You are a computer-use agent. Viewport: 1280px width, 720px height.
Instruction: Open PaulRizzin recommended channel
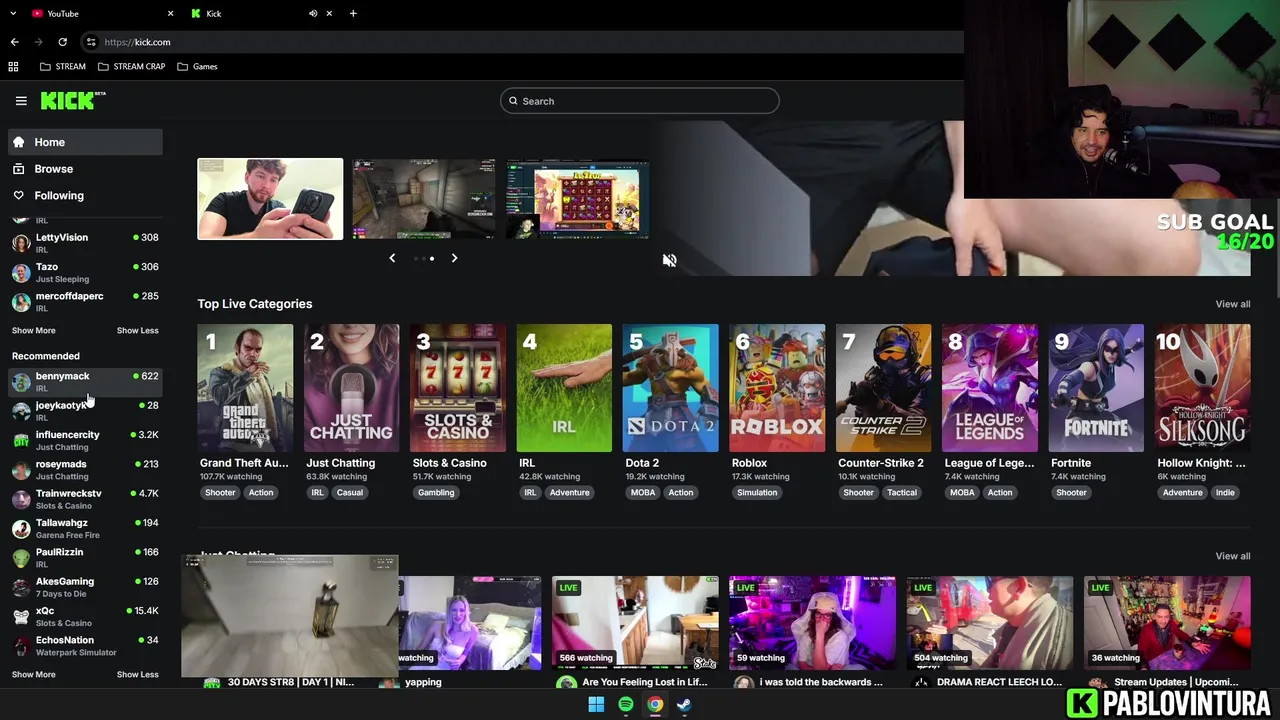(85, 557)
